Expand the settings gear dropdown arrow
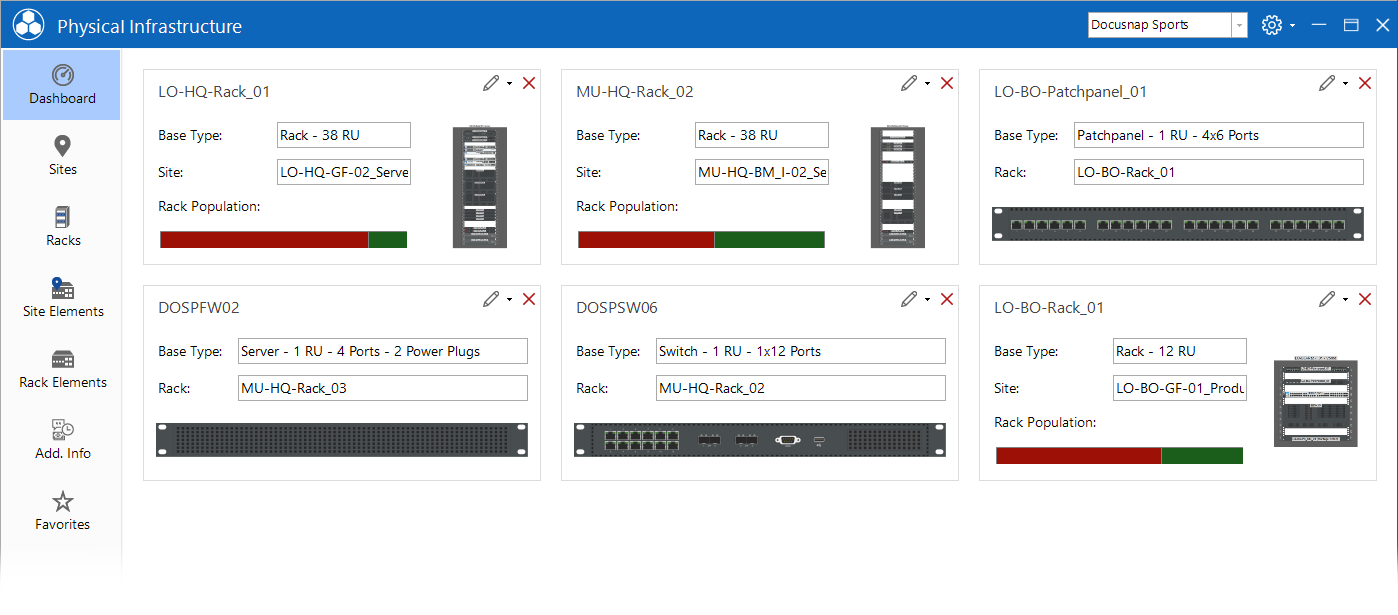This screenshot has height=615, width=1398. [x=1292, y=26]
